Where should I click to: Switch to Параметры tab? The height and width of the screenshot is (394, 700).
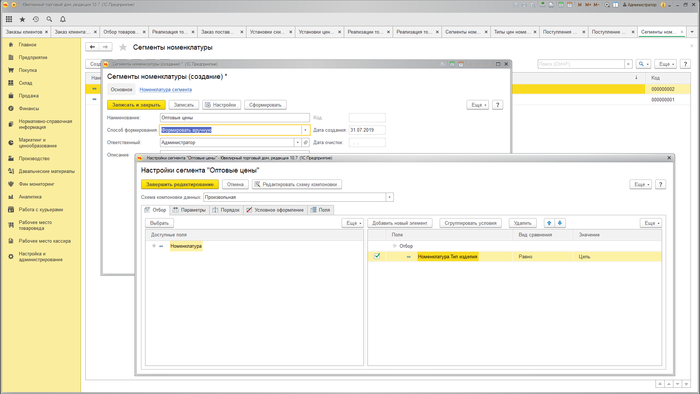(189, 210)
